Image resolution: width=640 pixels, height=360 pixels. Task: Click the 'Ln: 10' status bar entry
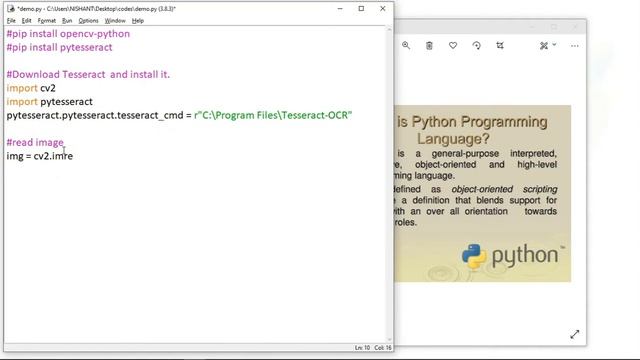pyautogui.click(x=362, y=348)
